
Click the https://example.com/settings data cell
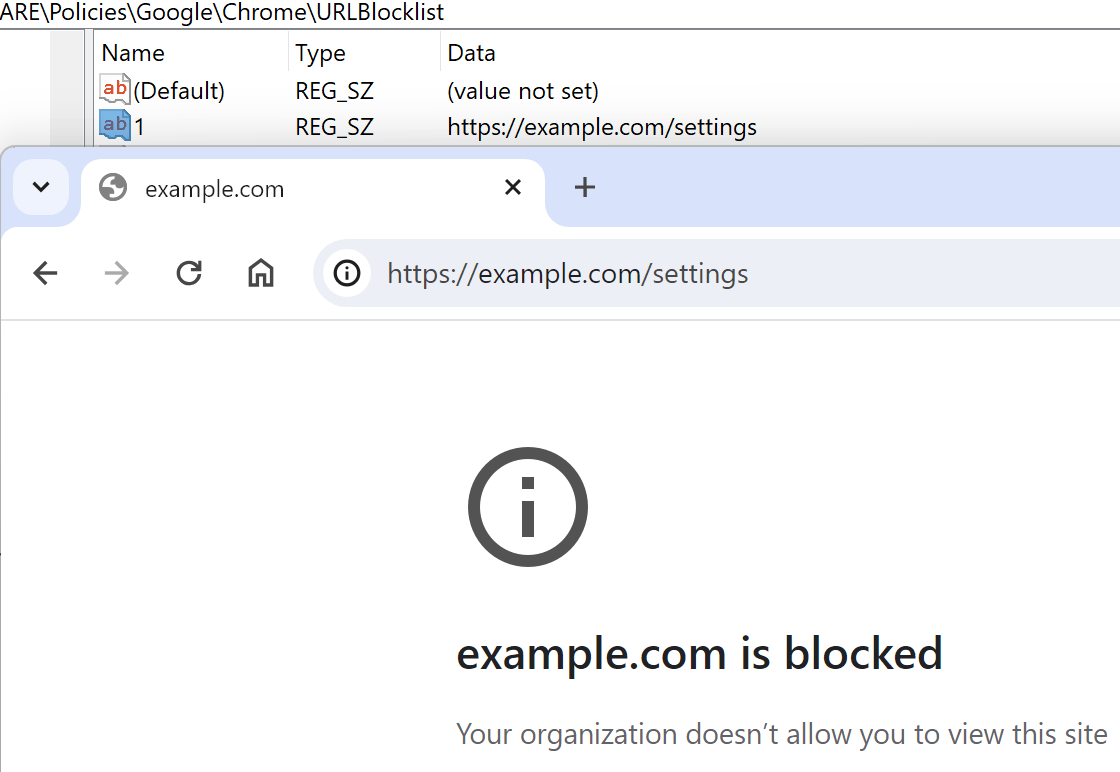point(602,127)
